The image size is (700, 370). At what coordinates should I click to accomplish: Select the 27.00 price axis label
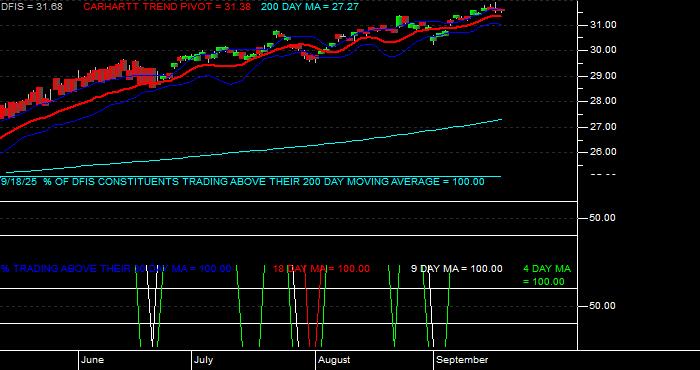pos(604,127)
